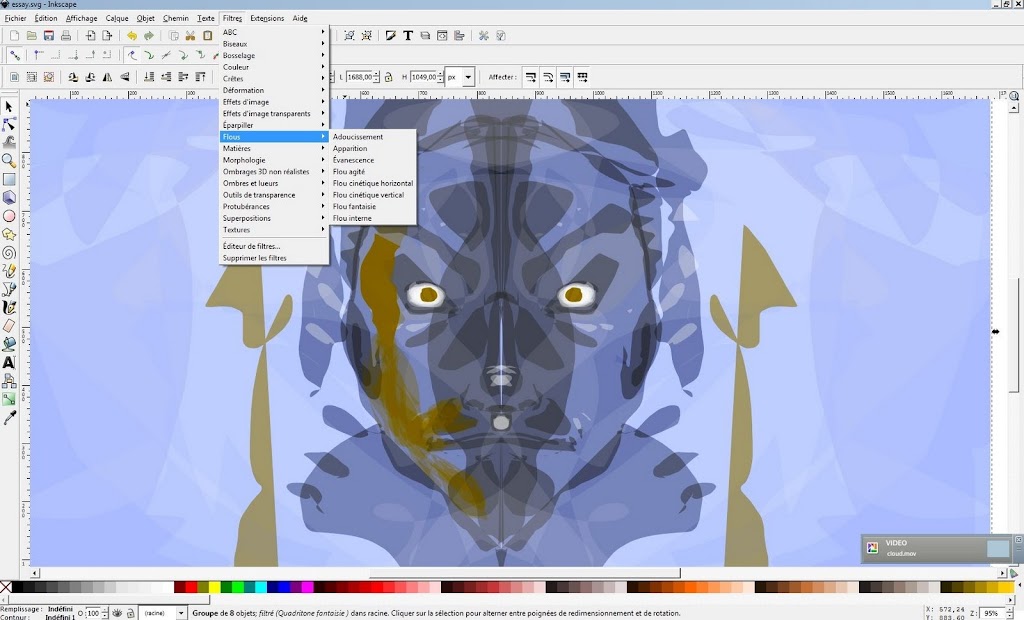Select the Tweak sculpting tool
The height and width of the screenshot is (620, 1024).
(x=9, y=142)
